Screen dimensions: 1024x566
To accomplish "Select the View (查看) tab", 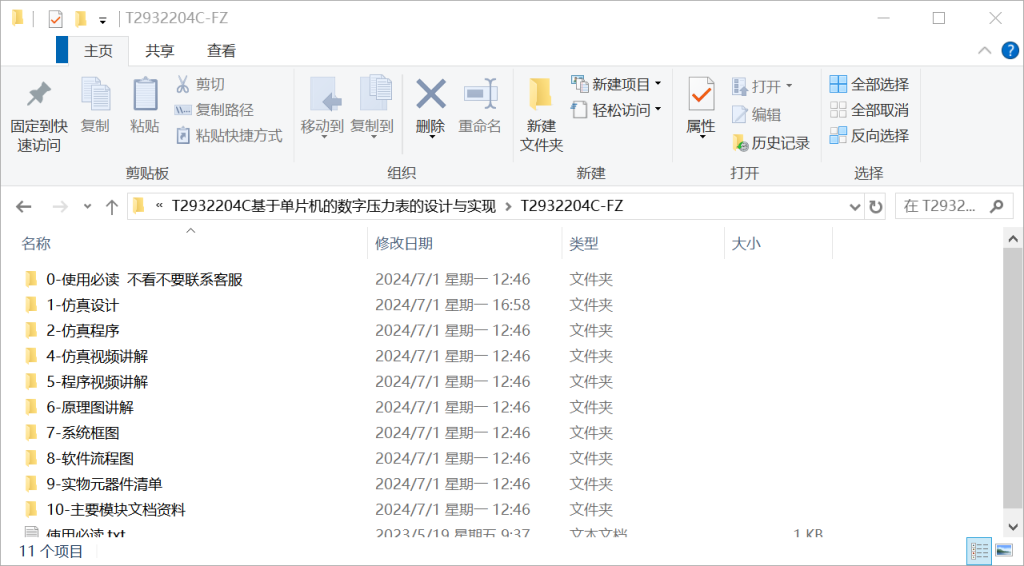I will [x=221, y=51].
